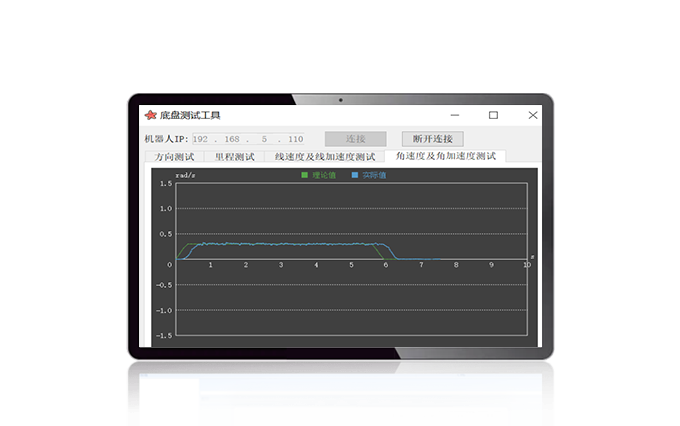Click the blue 实际值 legend swatch

coord(355,175)
